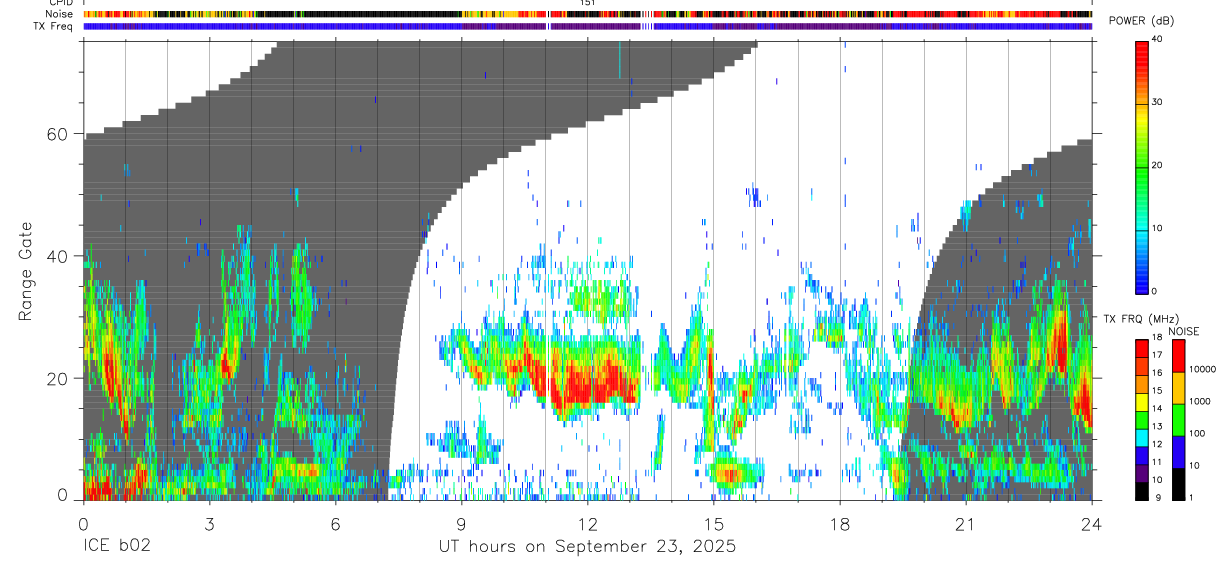Click the 10000 label on NOISE legend

pos(1203,369)
